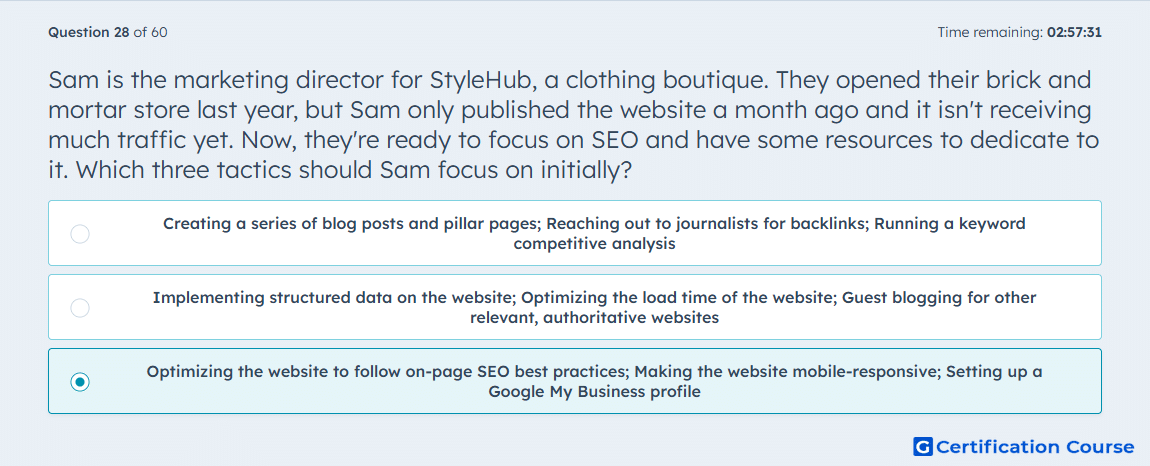
Task: Click the 'Time remaining:' label
Action: pos(990,32)
